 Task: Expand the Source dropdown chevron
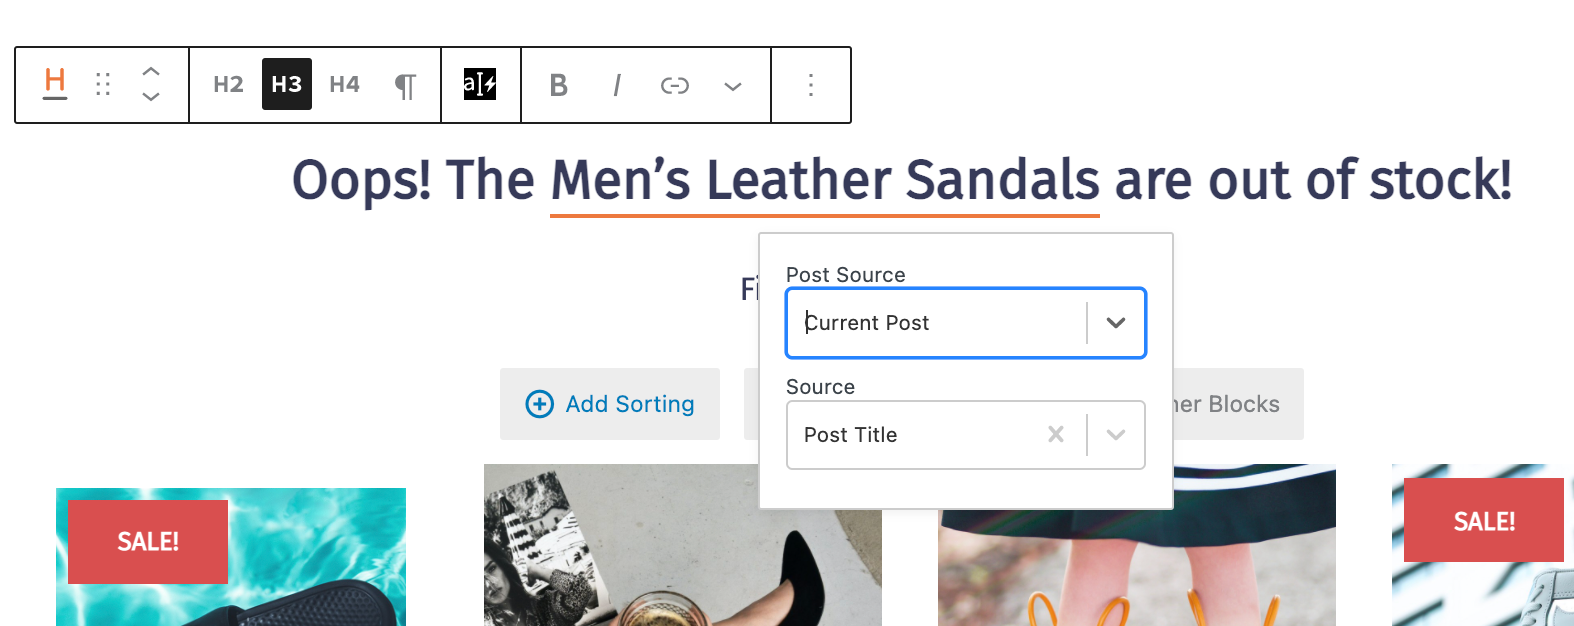tap(1116, 435)
